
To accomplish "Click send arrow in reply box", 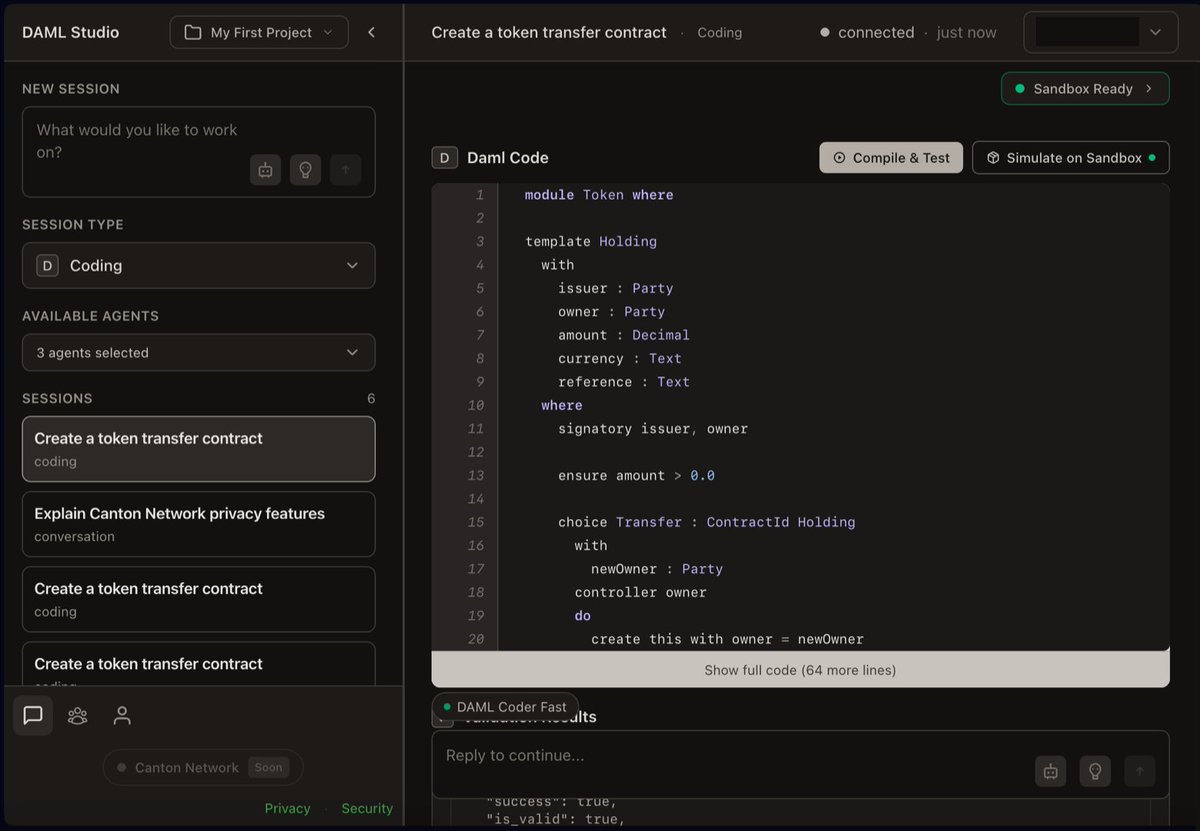I will pyautogui.click(x=1140, y=771).
